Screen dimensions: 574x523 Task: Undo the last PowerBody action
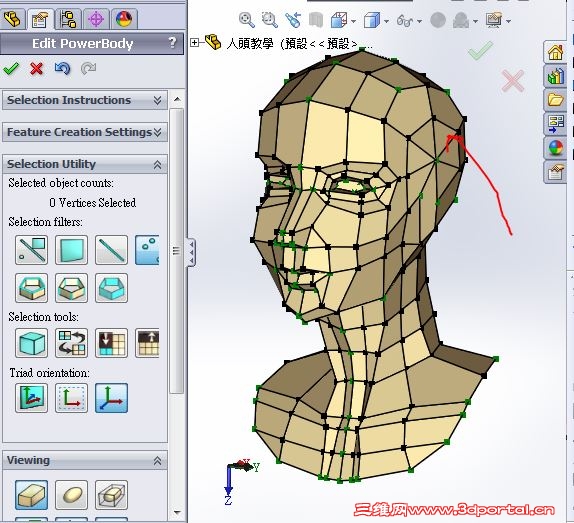[x=62, y=68]
